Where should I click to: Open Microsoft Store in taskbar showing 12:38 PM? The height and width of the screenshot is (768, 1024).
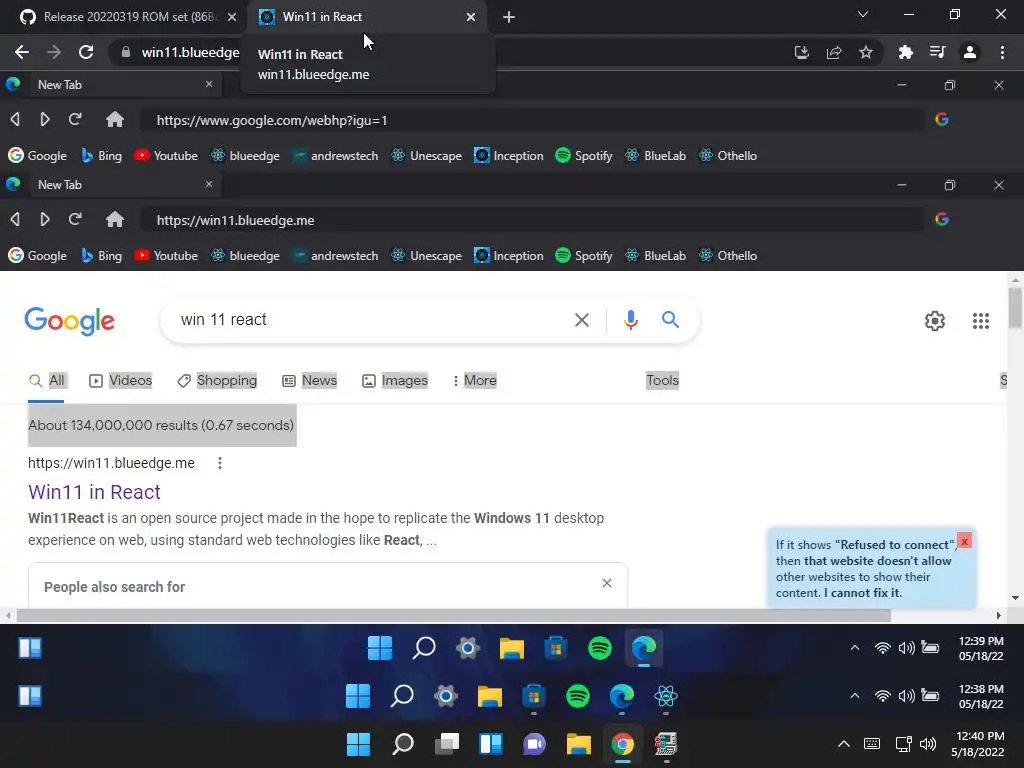[x=534, y=696]
